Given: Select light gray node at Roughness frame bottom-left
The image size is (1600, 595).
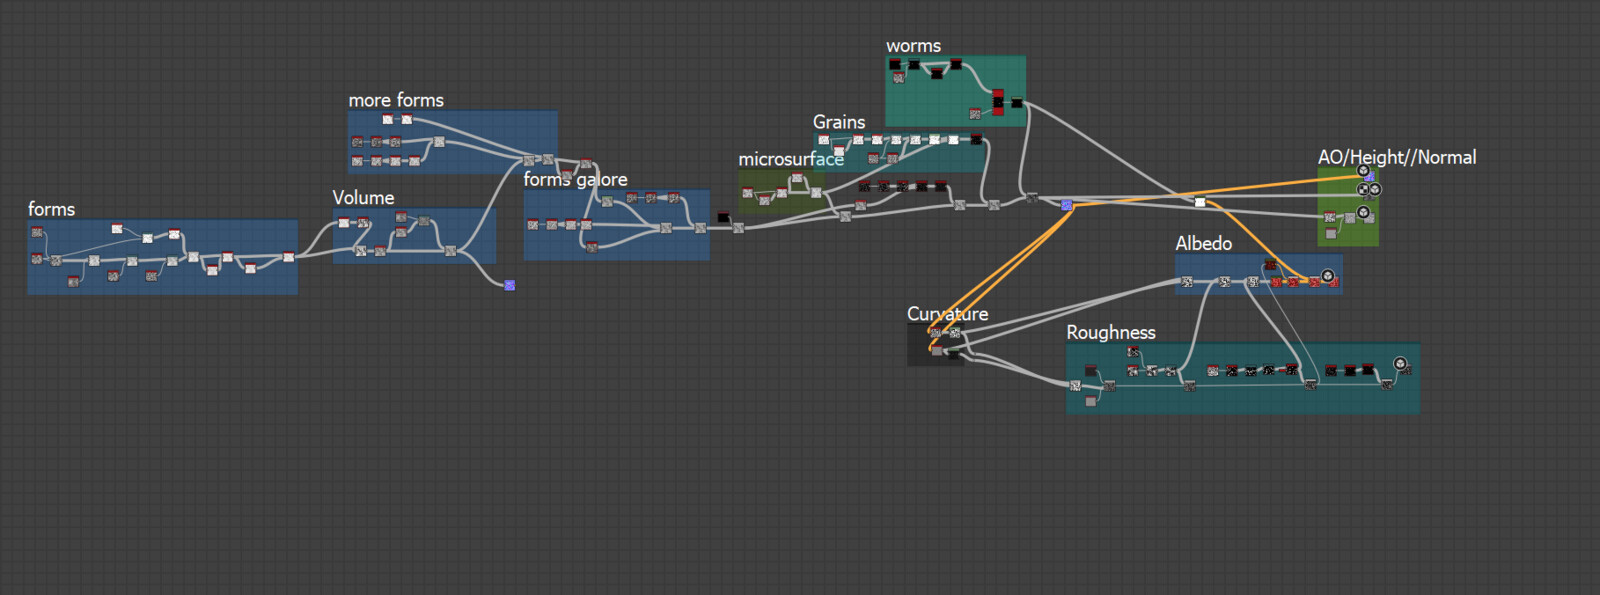Looking at the screenshot, I should click(x=1091, y=402).
